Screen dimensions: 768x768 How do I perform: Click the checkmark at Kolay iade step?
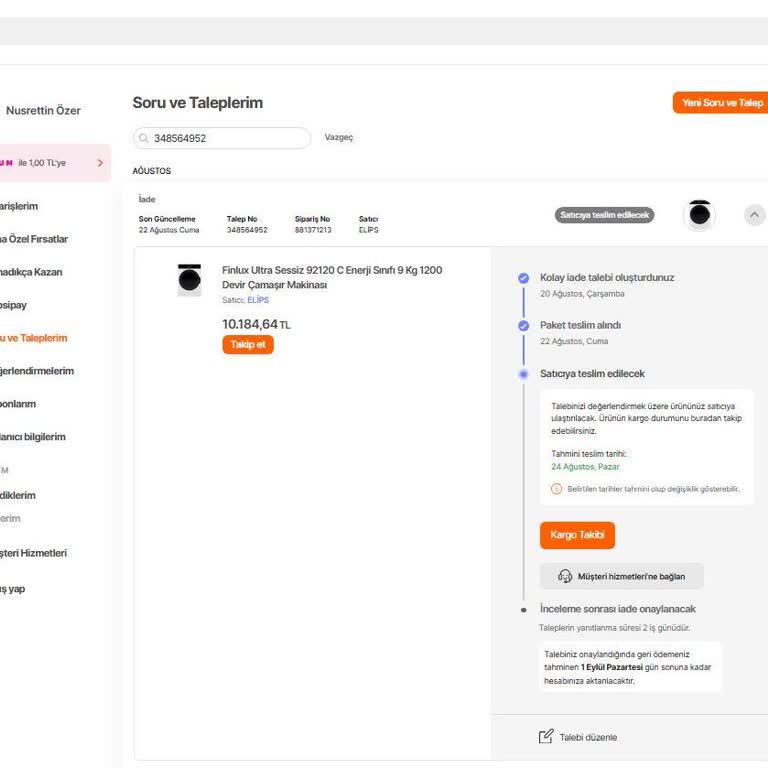point(523,278)
